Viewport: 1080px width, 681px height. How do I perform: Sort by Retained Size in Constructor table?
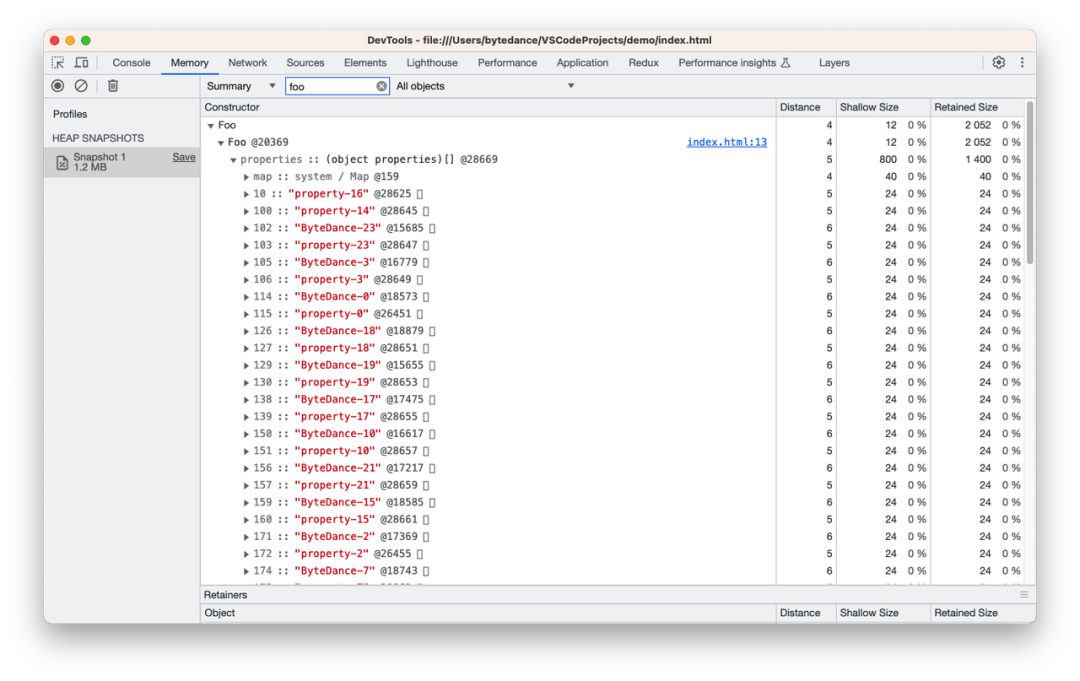(977, 107)
